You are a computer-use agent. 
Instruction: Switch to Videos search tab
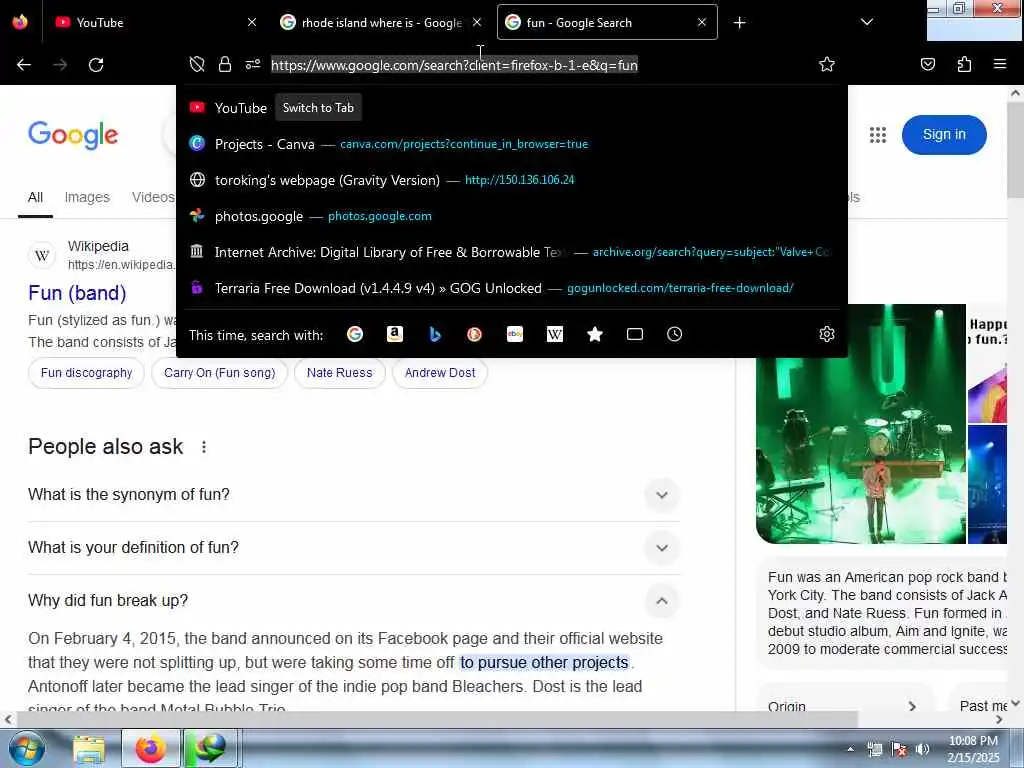click(153, 197)
